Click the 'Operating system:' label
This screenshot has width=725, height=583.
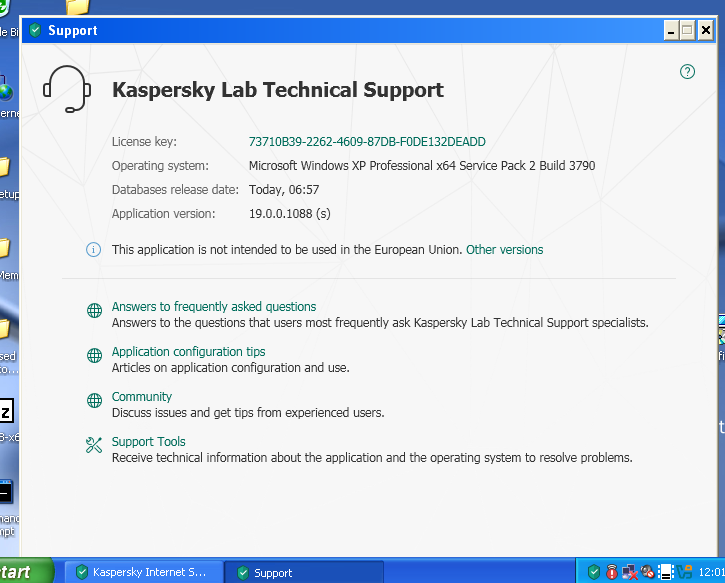tap(160, 166)
